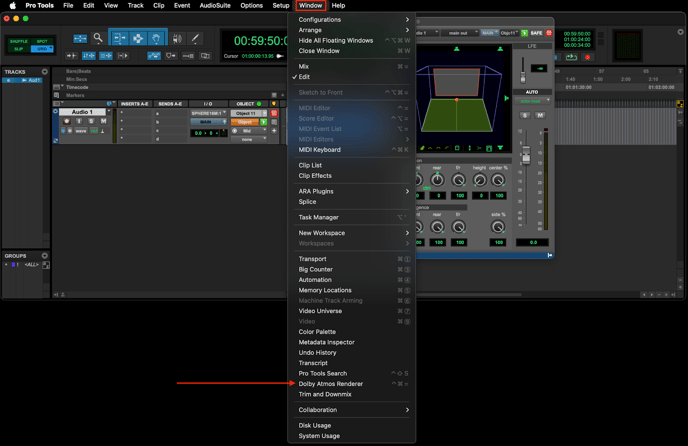Enable Shuffle edit mode

click(19, 42)
